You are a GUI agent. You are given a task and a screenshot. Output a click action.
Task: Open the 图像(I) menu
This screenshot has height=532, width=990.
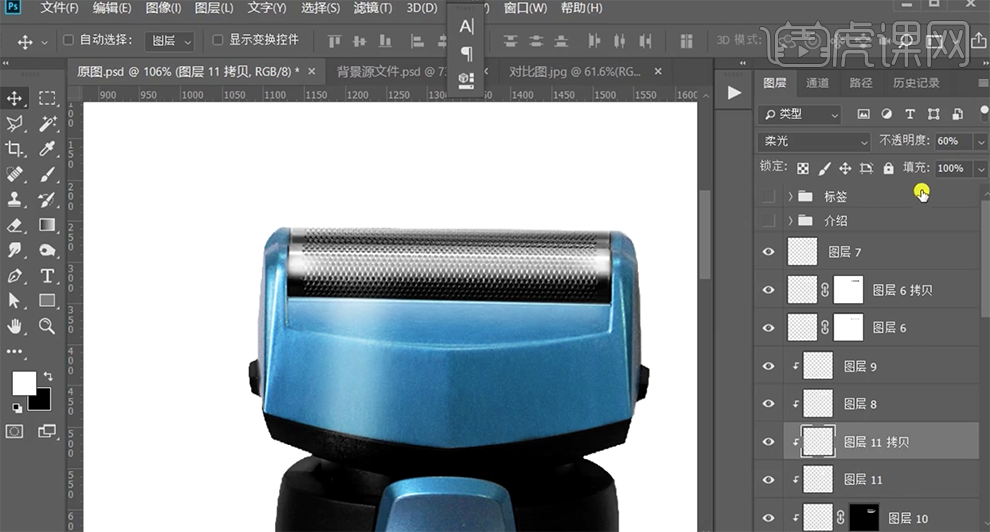163,8
